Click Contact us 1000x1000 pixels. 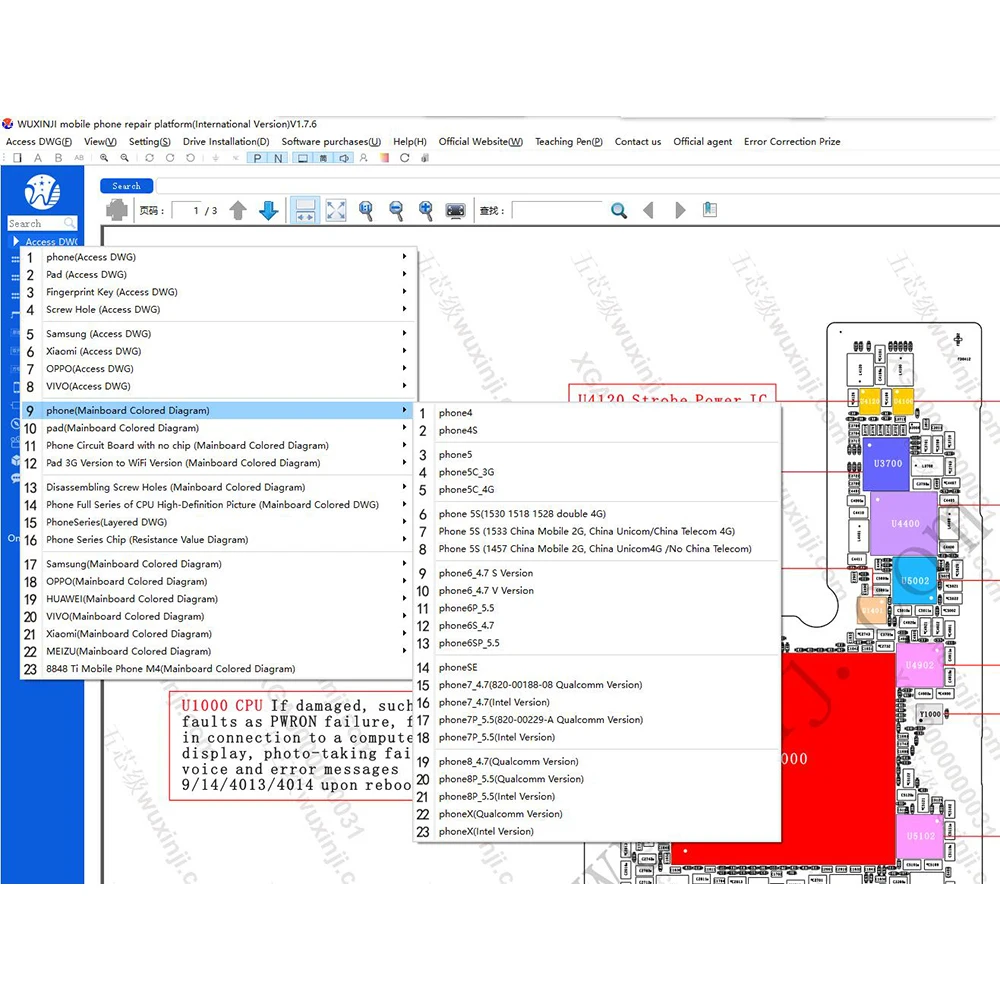[638, 142]
